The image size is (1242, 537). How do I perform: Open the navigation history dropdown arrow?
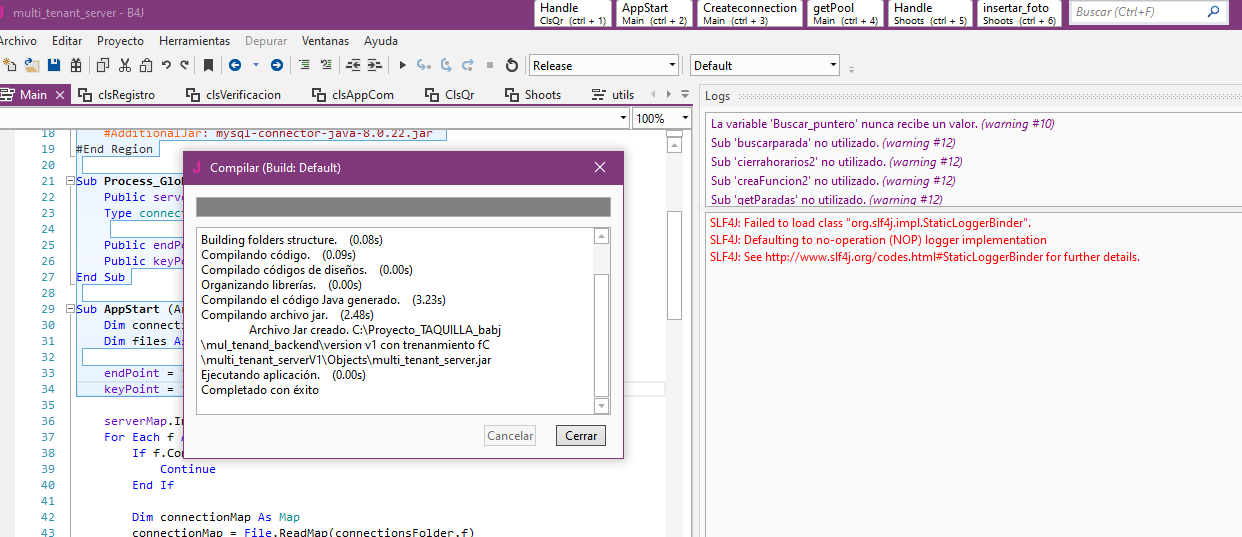point(256,65)
